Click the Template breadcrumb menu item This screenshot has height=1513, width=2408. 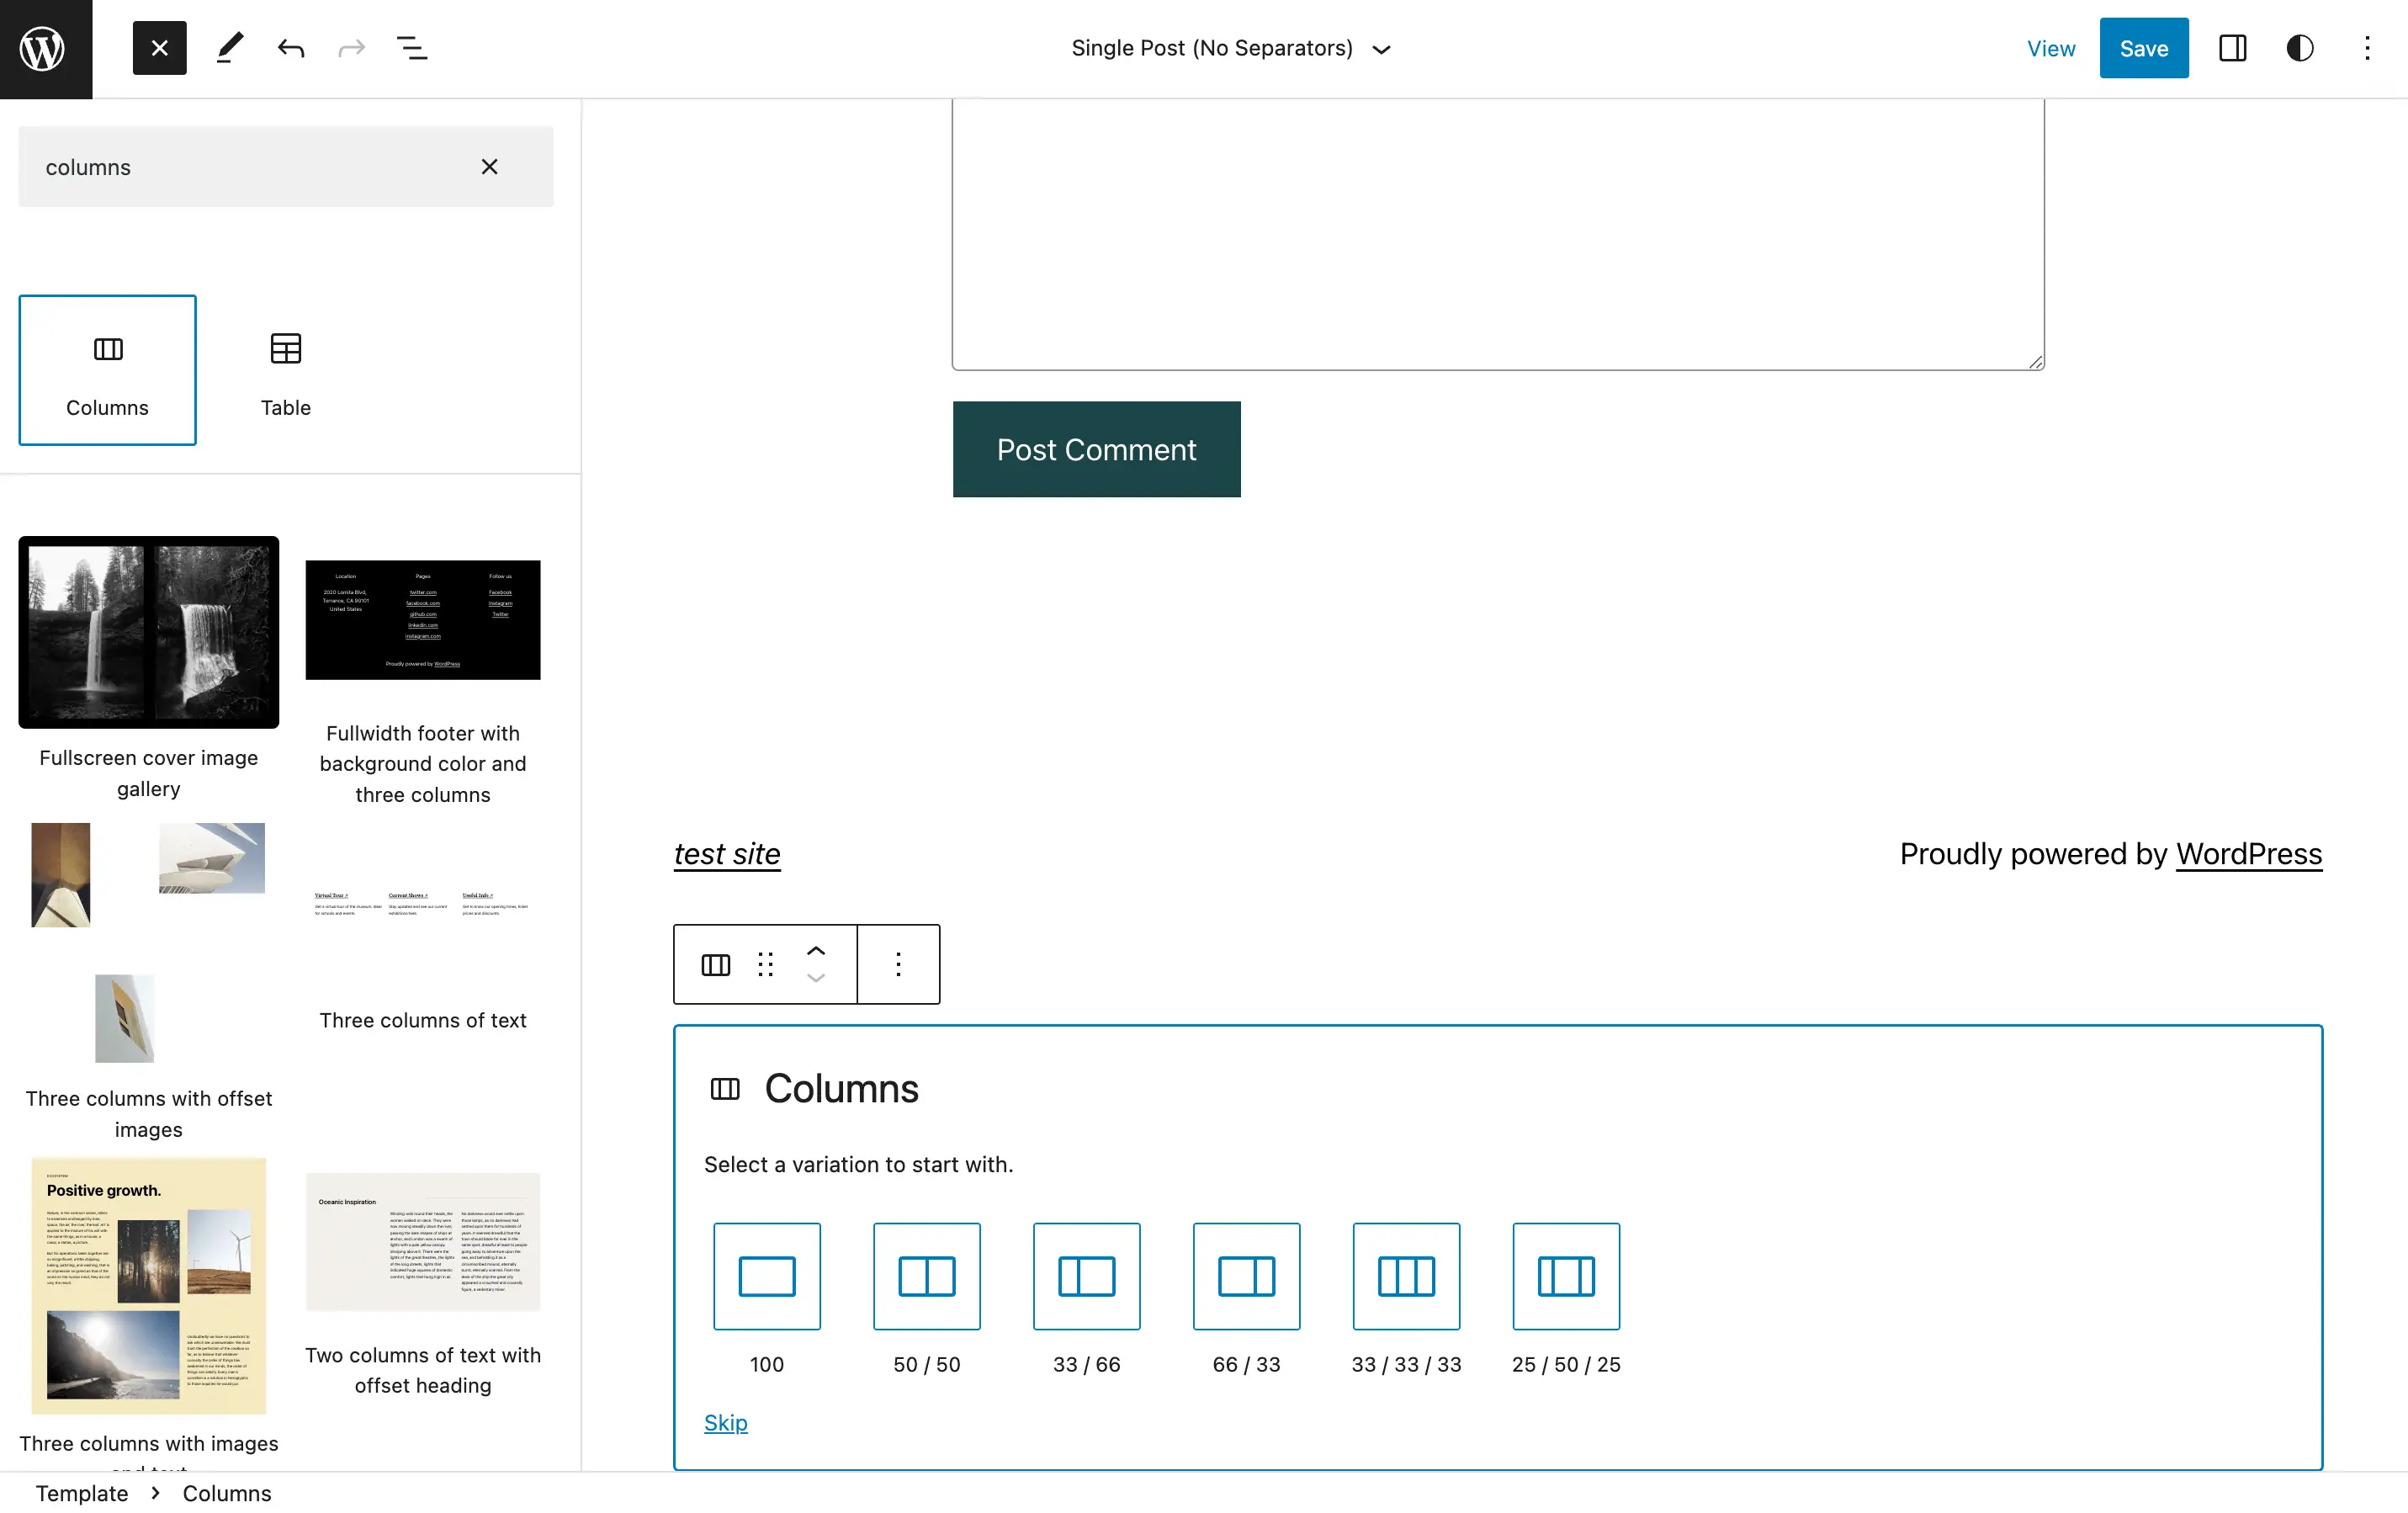pos(82,1492)
